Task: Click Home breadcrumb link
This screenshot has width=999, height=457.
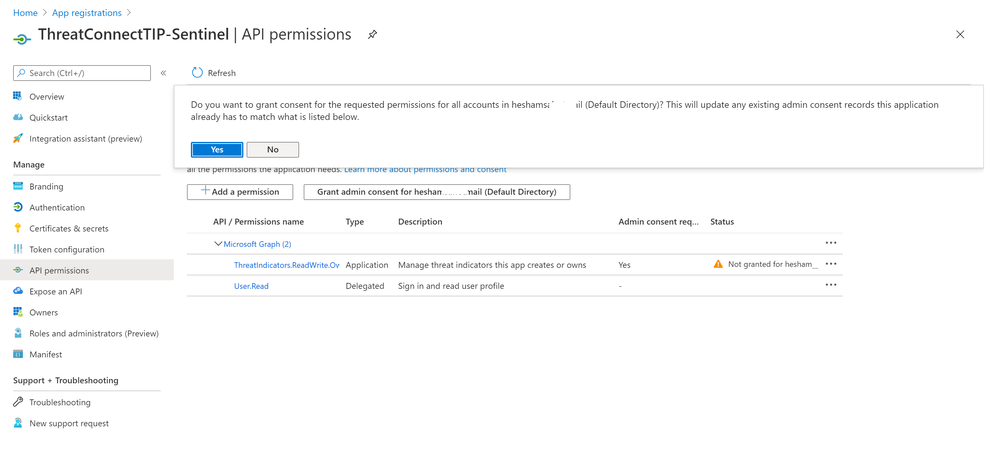Action: pyautogui.click(x=25, y=13)
